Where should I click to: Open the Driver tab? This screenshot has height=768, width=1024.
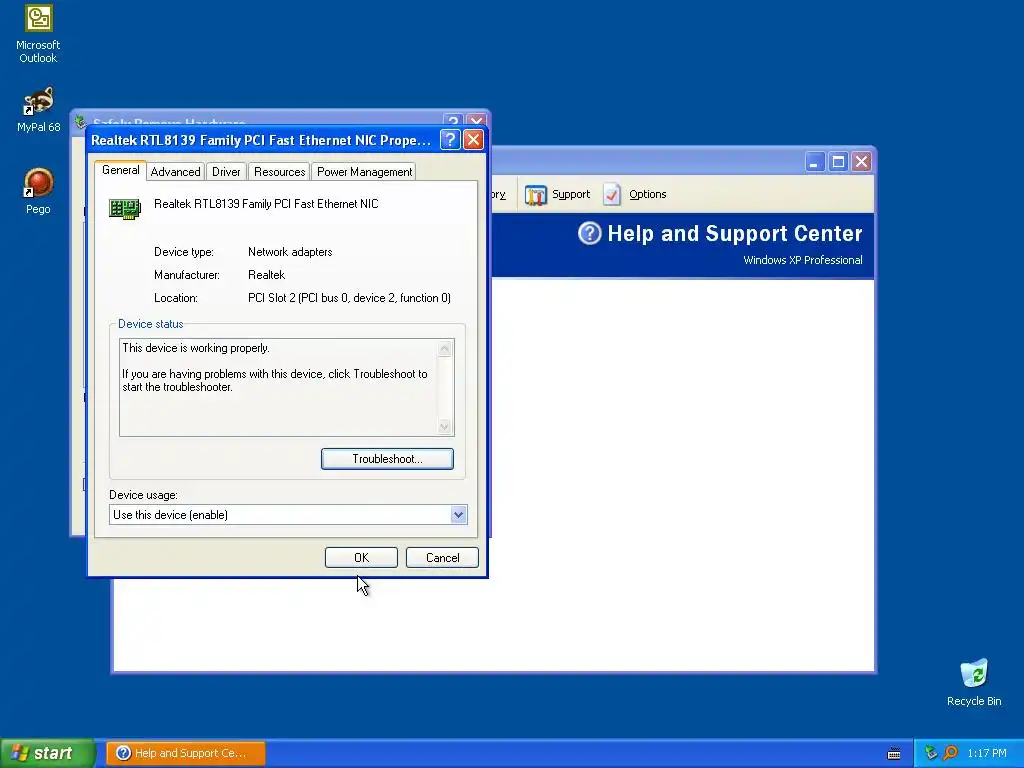[x=226, y=172]
